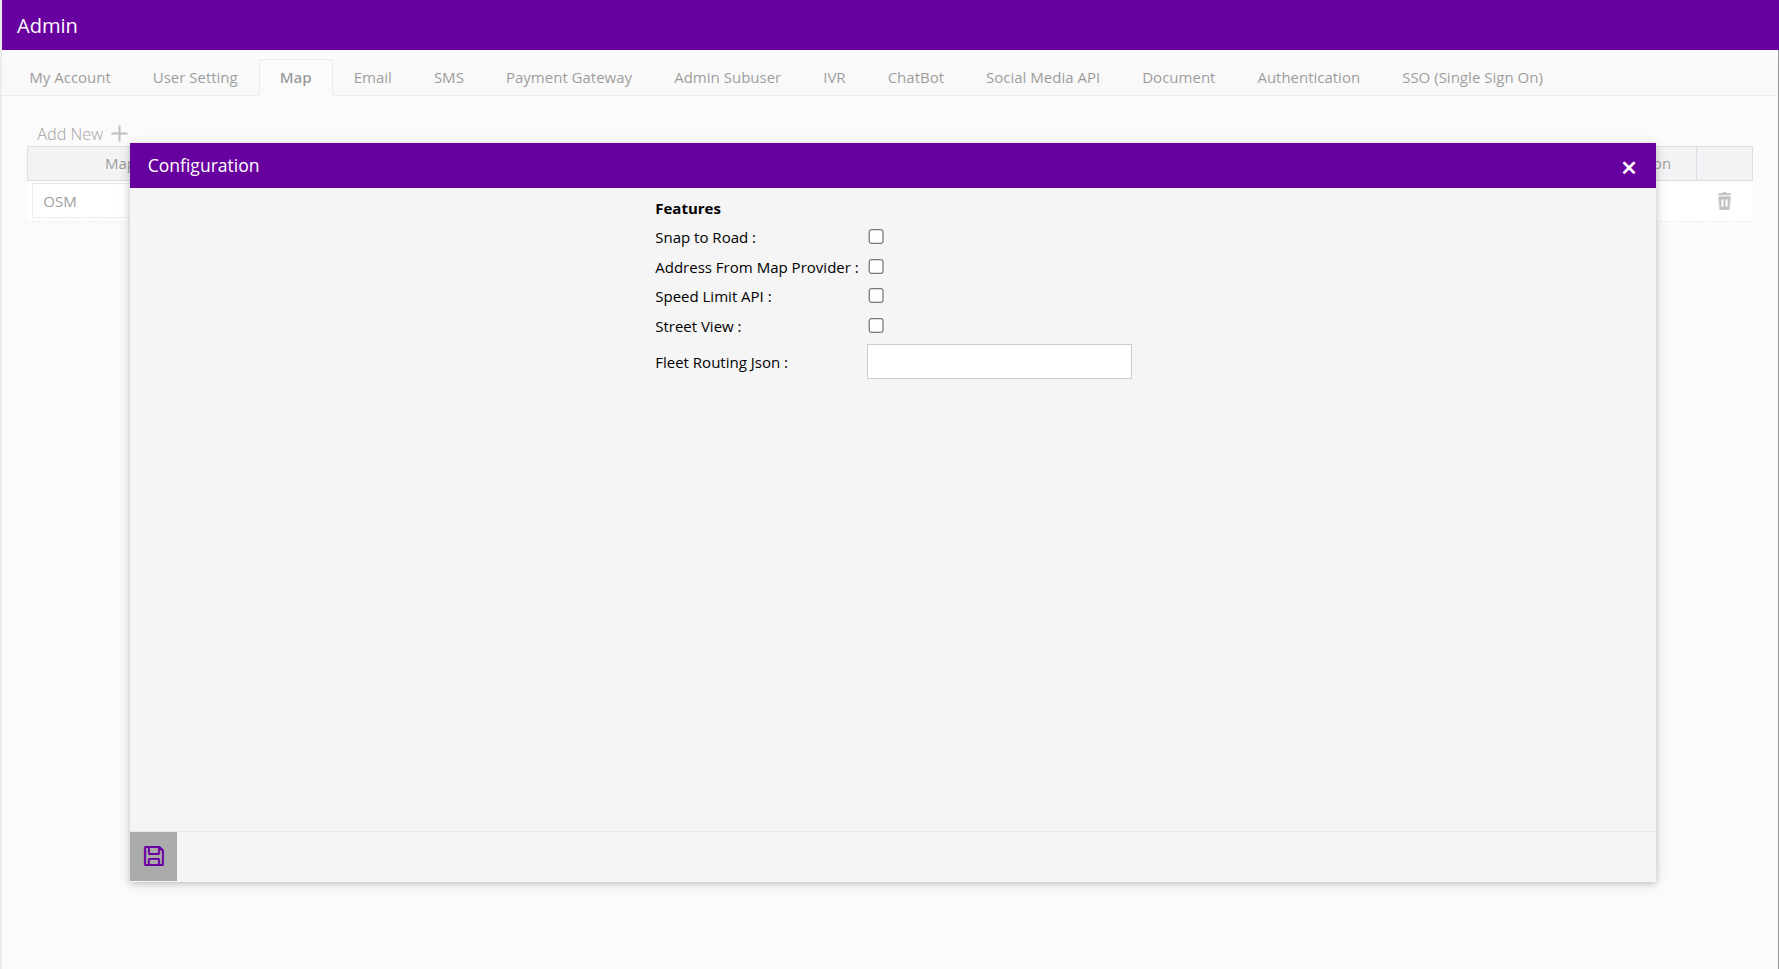Image resolution: width=1779 pixels, height=969 pixels.
Task: Click the trash icon for OSM row
Action: click(x=1724, y=201)
